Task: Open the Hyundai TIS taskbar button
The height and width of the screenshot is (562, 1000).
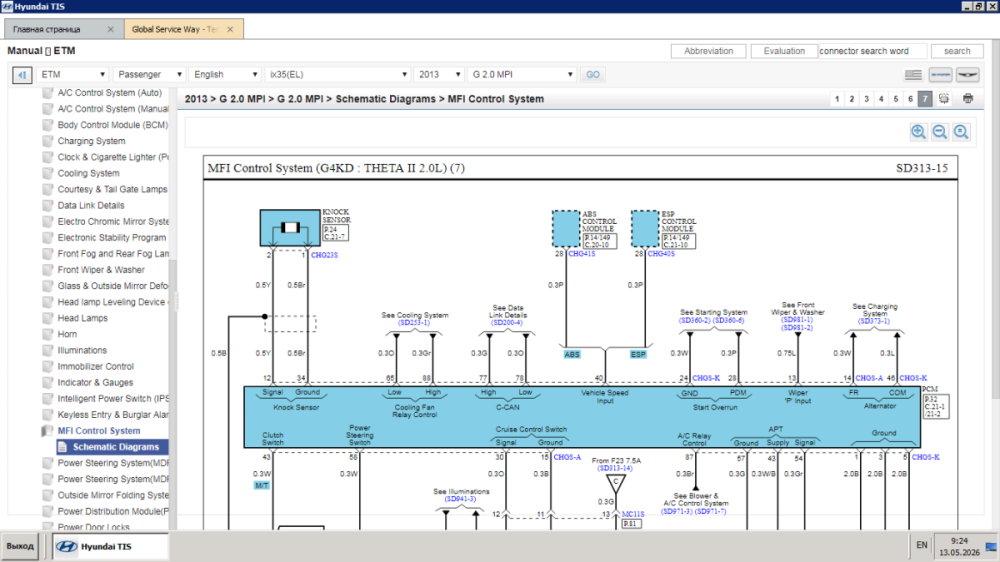Action: tap(109, 547)
